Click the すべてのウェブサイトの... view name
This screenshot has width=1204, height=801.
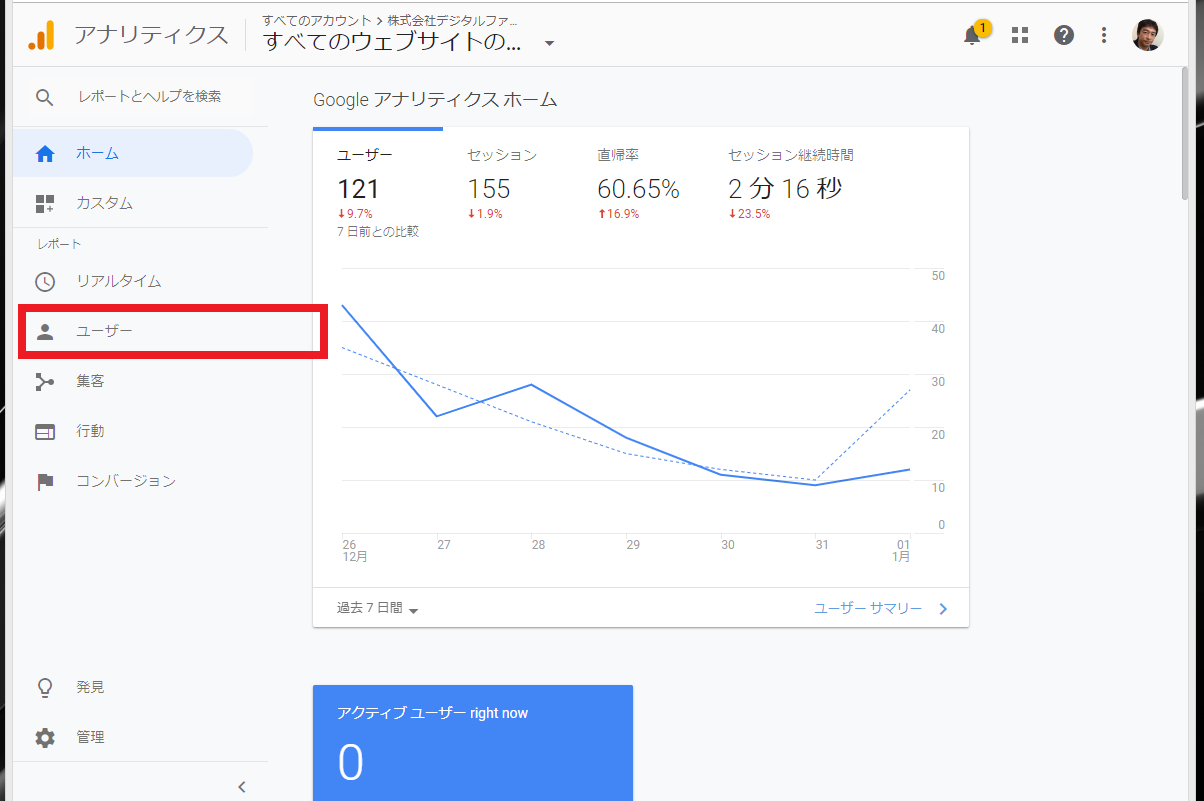click(393, 42)
